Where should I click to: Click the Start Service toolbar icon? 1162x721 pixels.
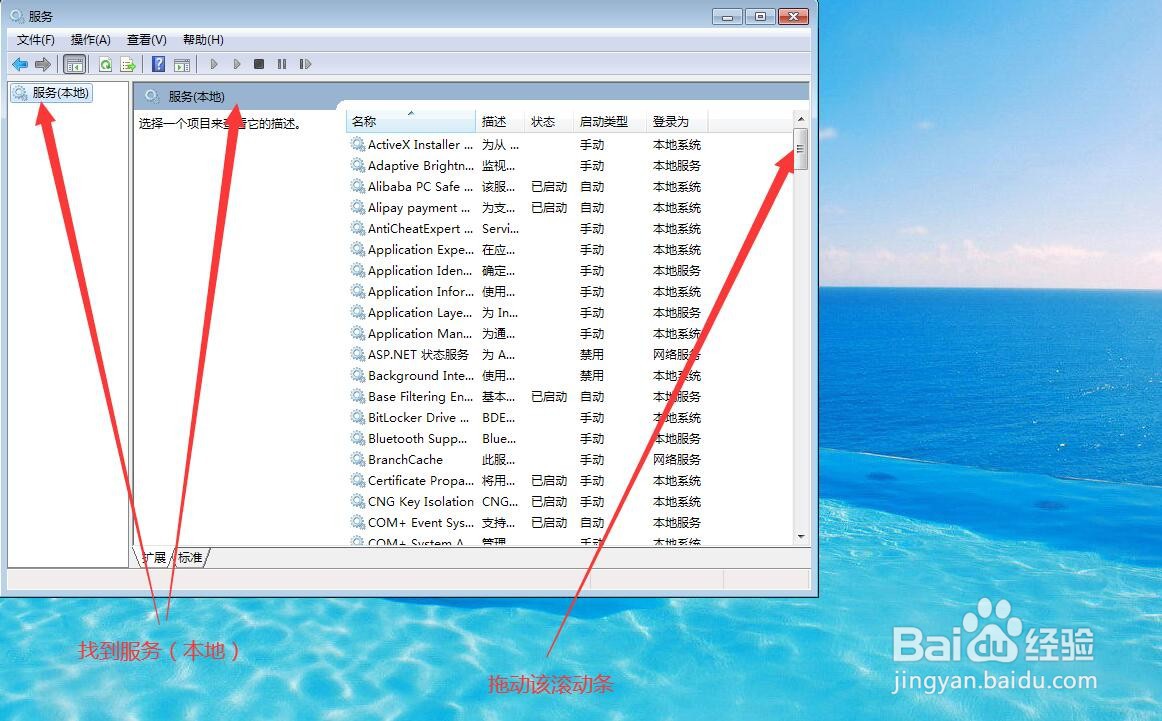(x=215, y=64)
